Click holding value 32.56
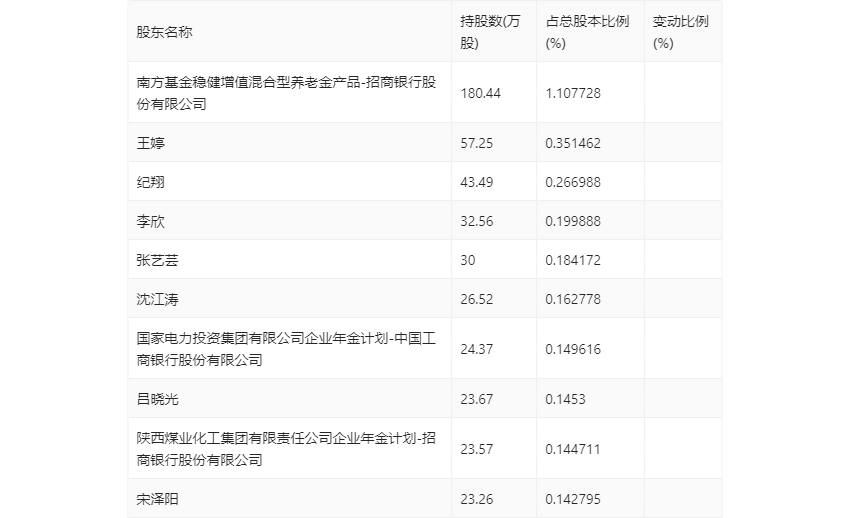 coord(476,221)
